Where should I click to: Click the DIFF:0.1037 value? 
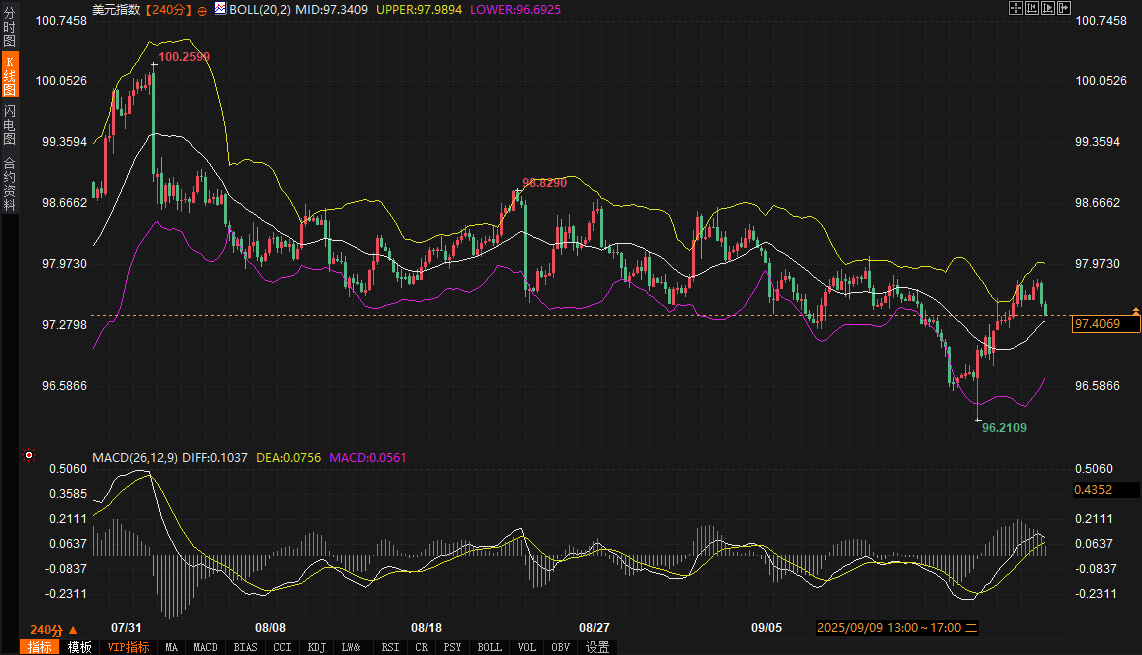[x=215, y=458]
